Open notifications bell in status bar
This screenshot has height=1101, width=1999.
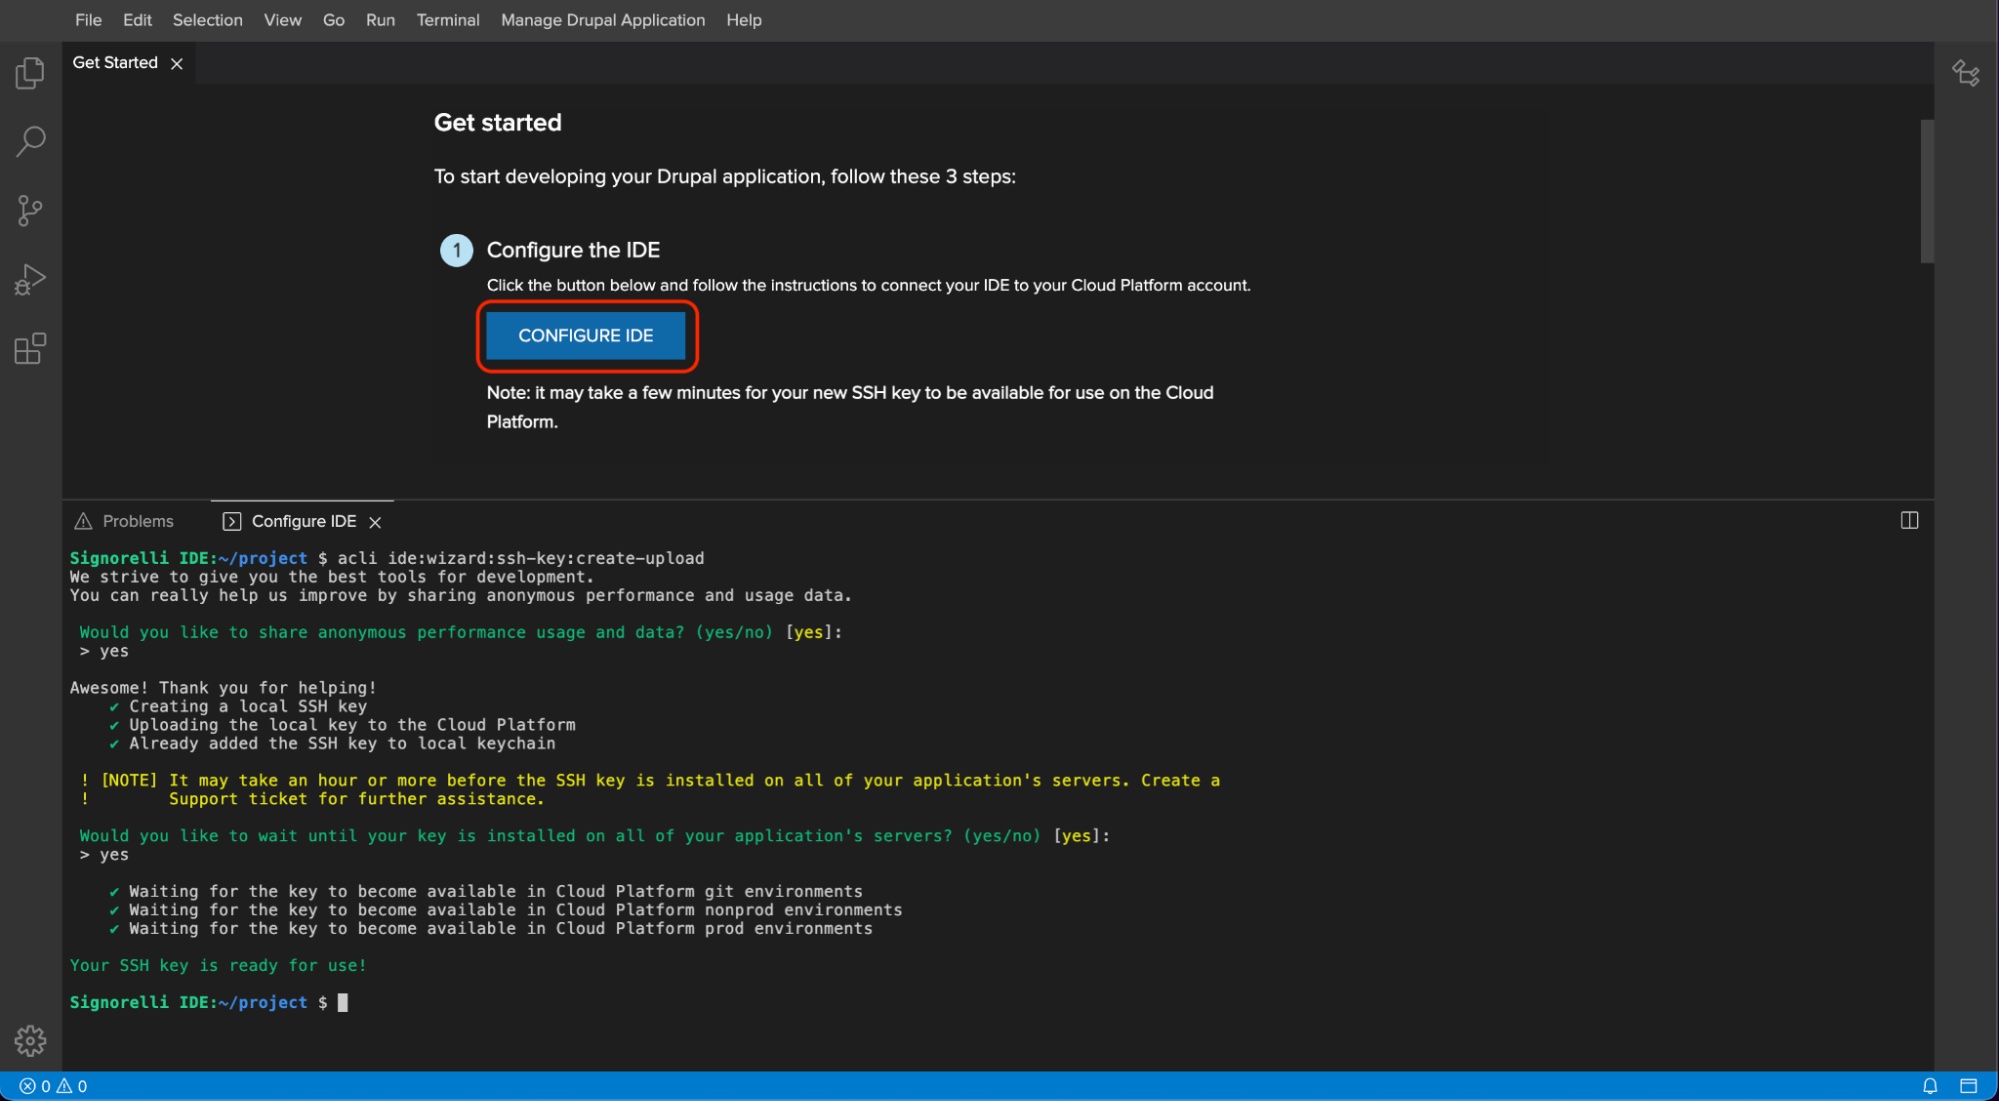(x=1930, y=1086)
